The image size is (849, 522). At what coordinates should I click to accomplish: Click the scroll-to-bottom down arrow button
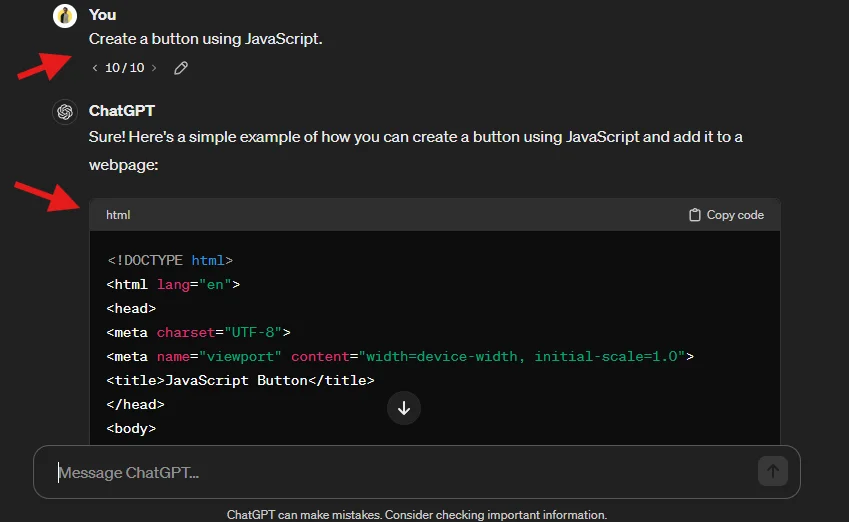tap(404, 408)
